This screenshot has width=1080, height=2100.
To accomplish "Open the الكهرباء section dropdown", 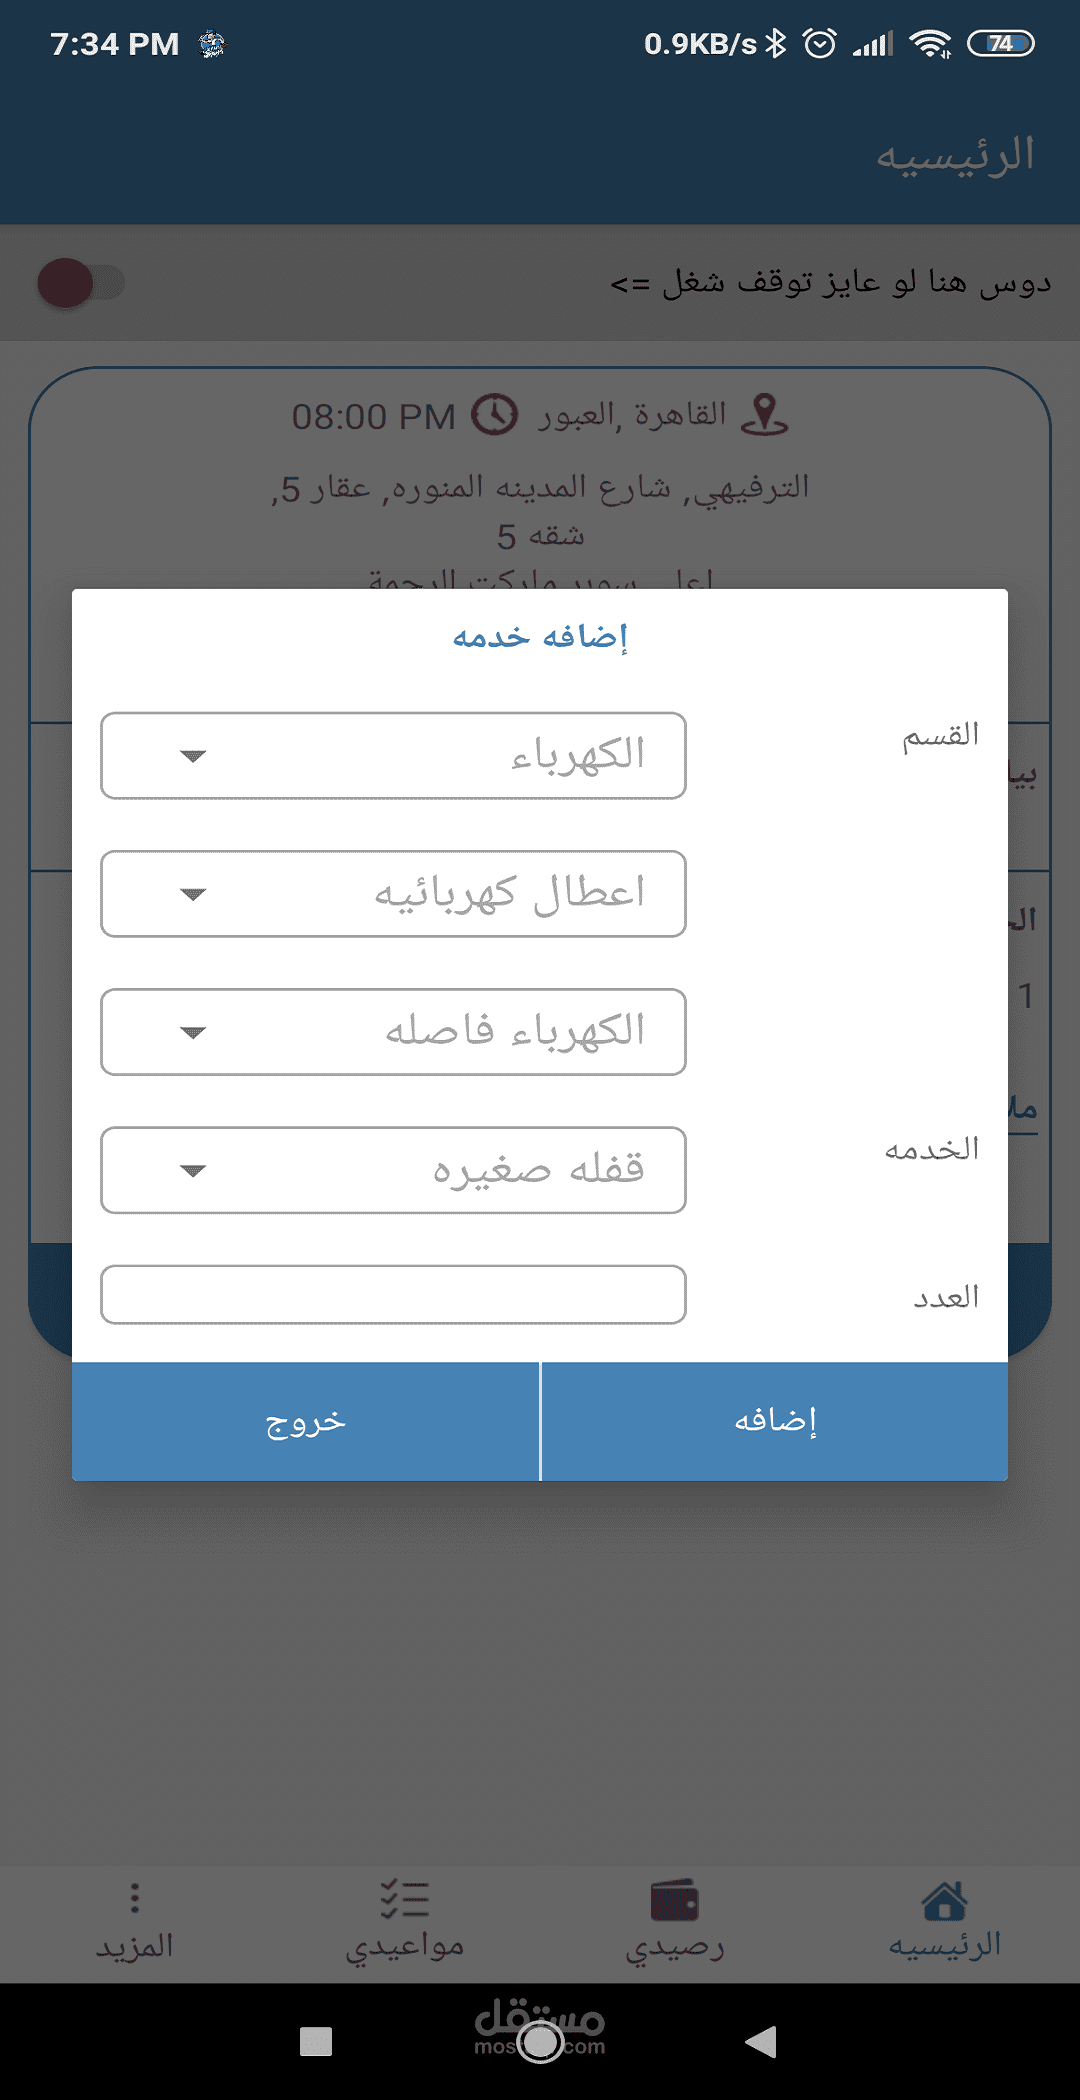I will click(393, 756).
